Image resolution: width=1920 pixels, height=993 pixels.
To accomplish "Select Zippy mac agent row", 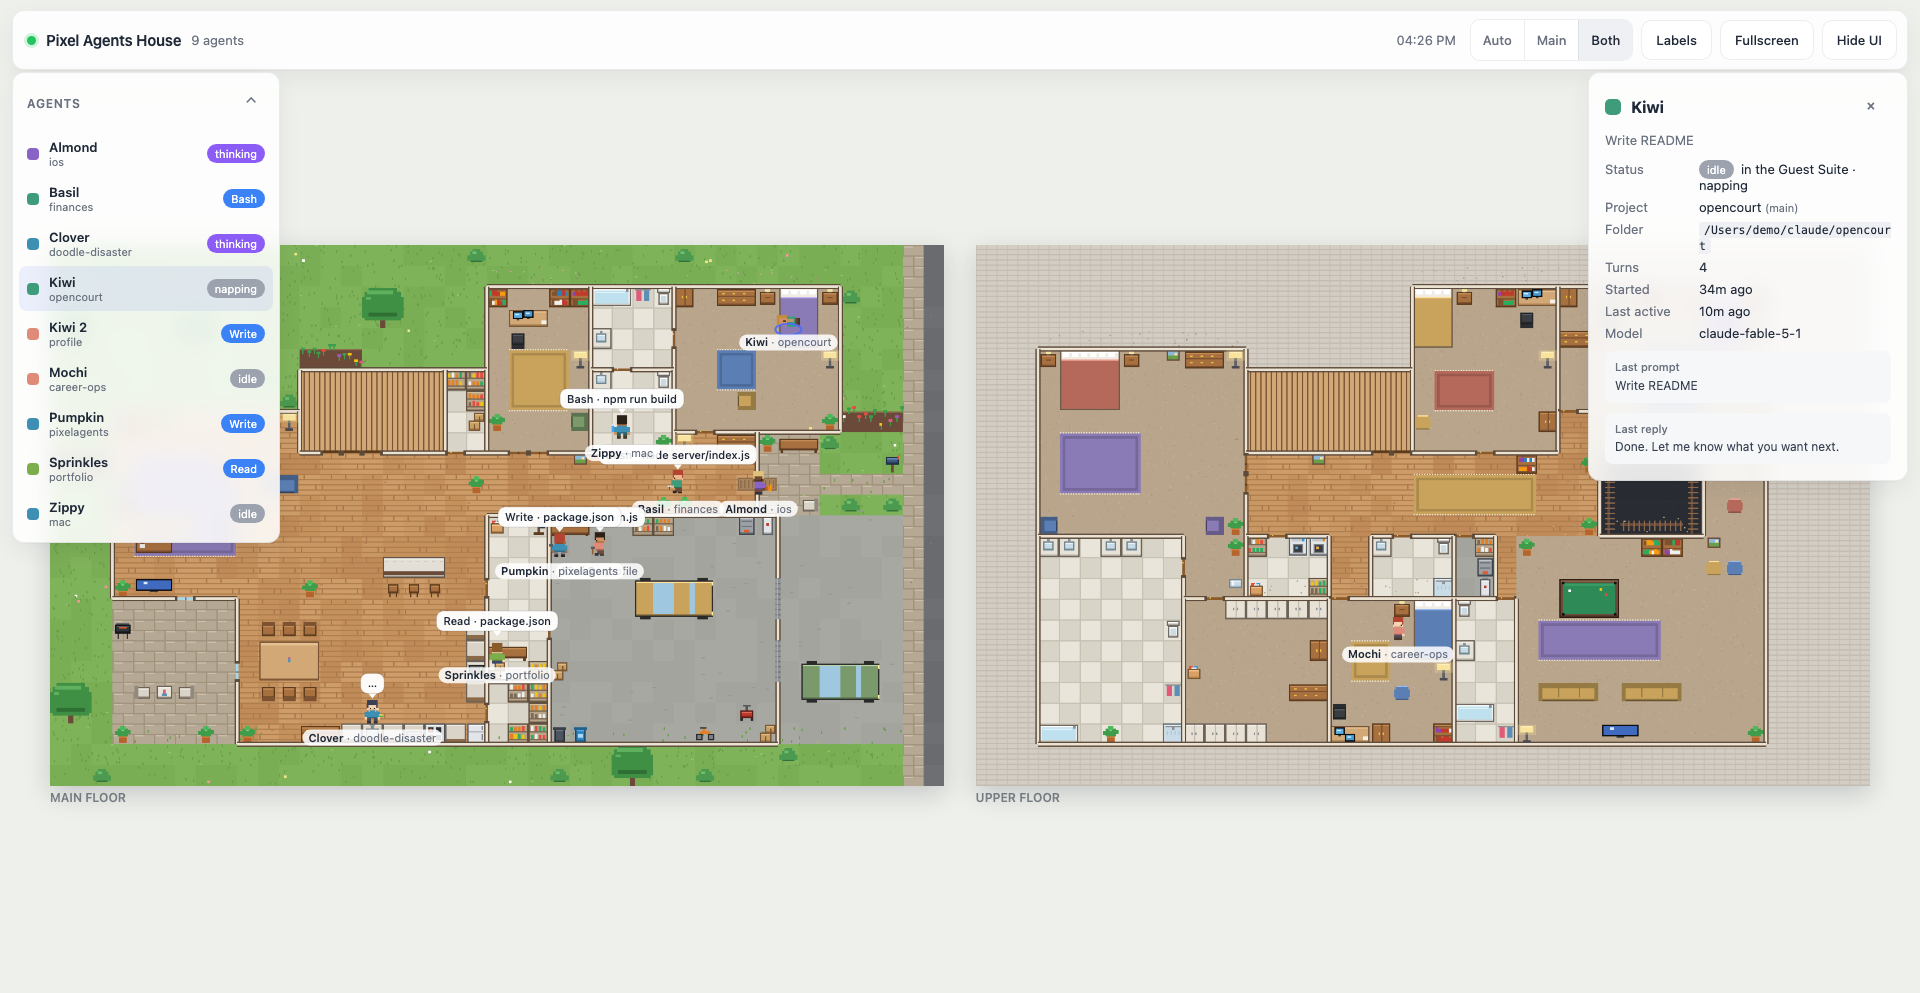I will tap(146, 514).
